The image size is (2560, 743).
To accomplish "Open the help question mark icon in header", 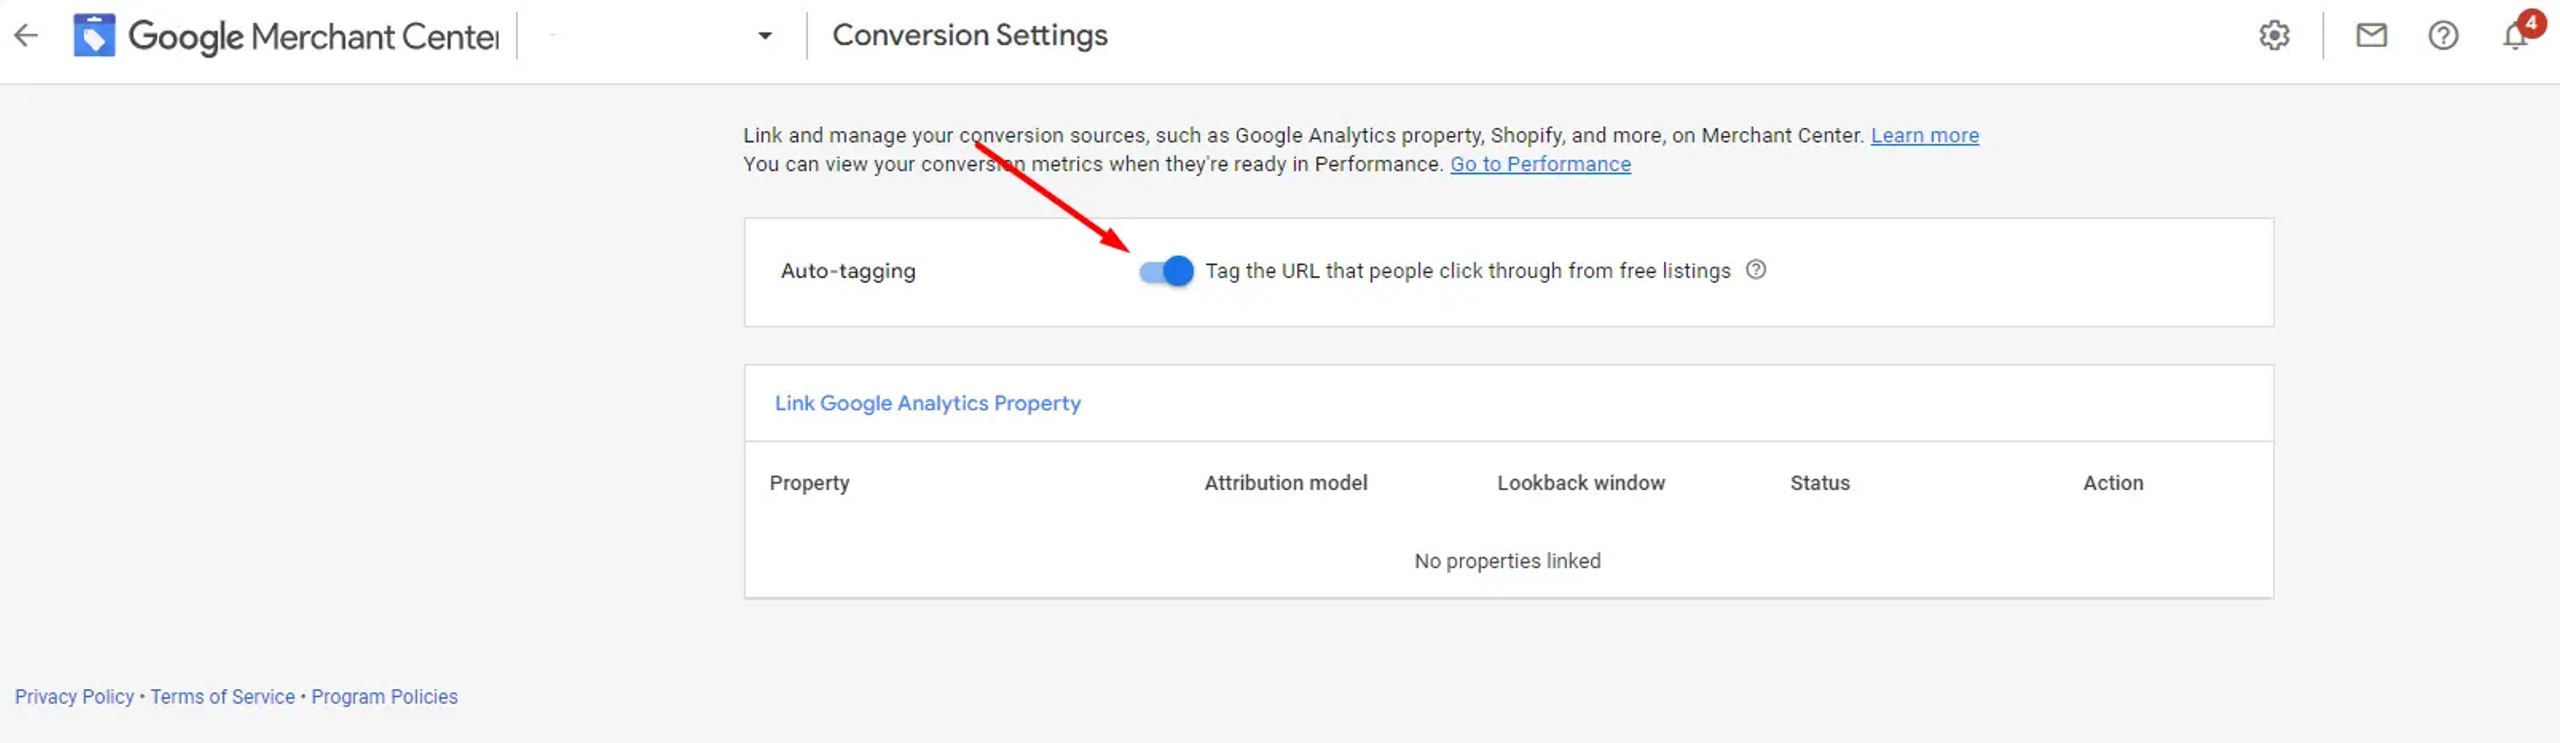I will (x=2443, y=36).
